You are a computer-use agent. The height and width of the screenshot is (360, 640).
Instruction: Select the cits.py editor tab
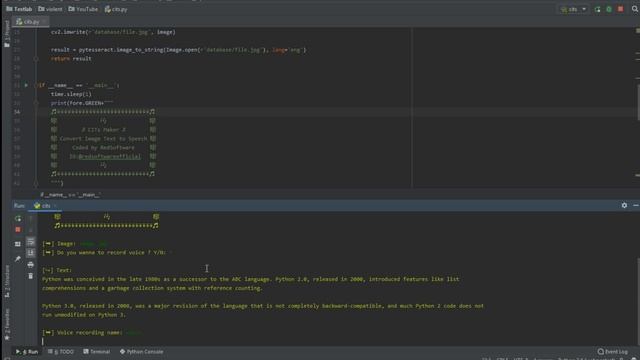(x=30, y=22)
